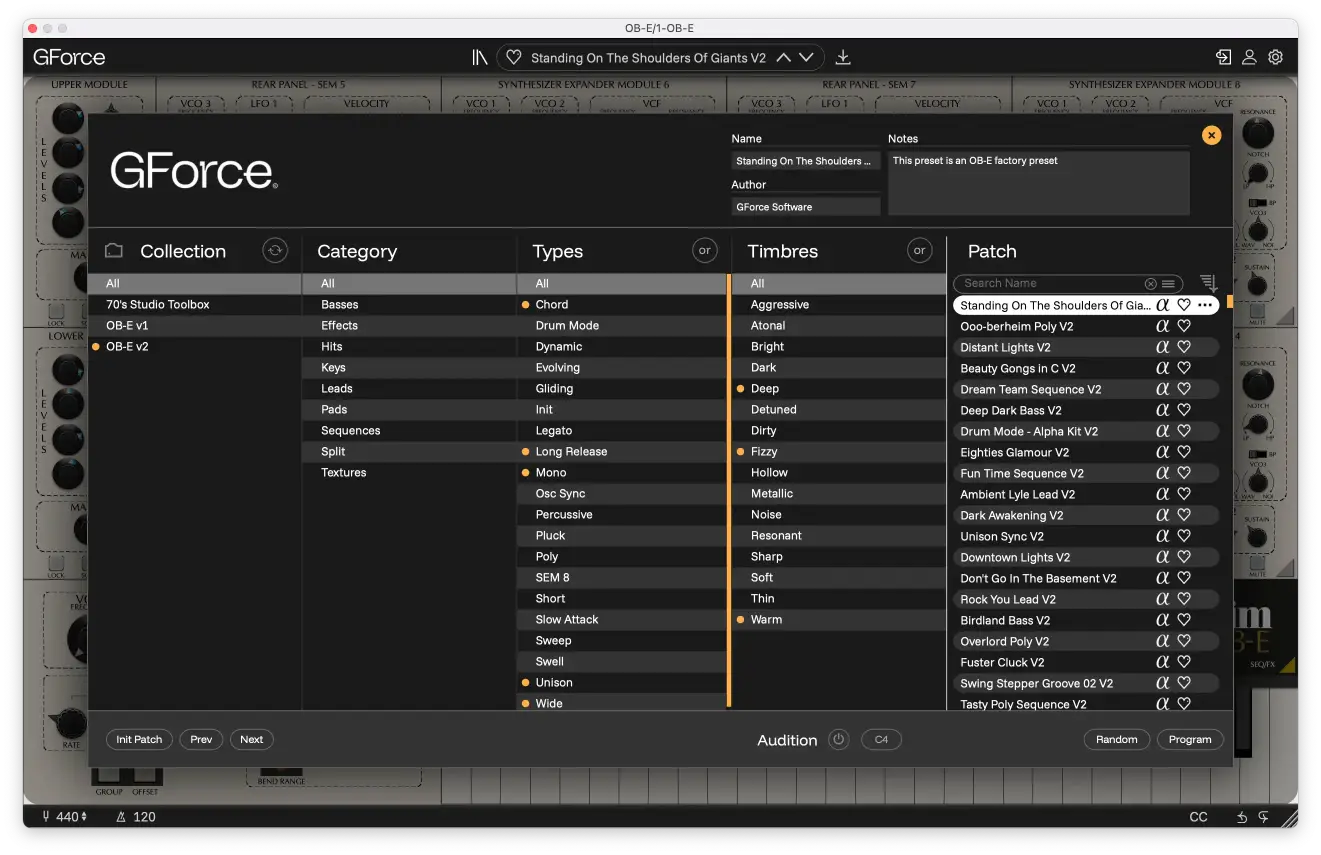Viewport: 1321px width, 855px height.
Task: Click the Program button
Action: [1190, 740]
